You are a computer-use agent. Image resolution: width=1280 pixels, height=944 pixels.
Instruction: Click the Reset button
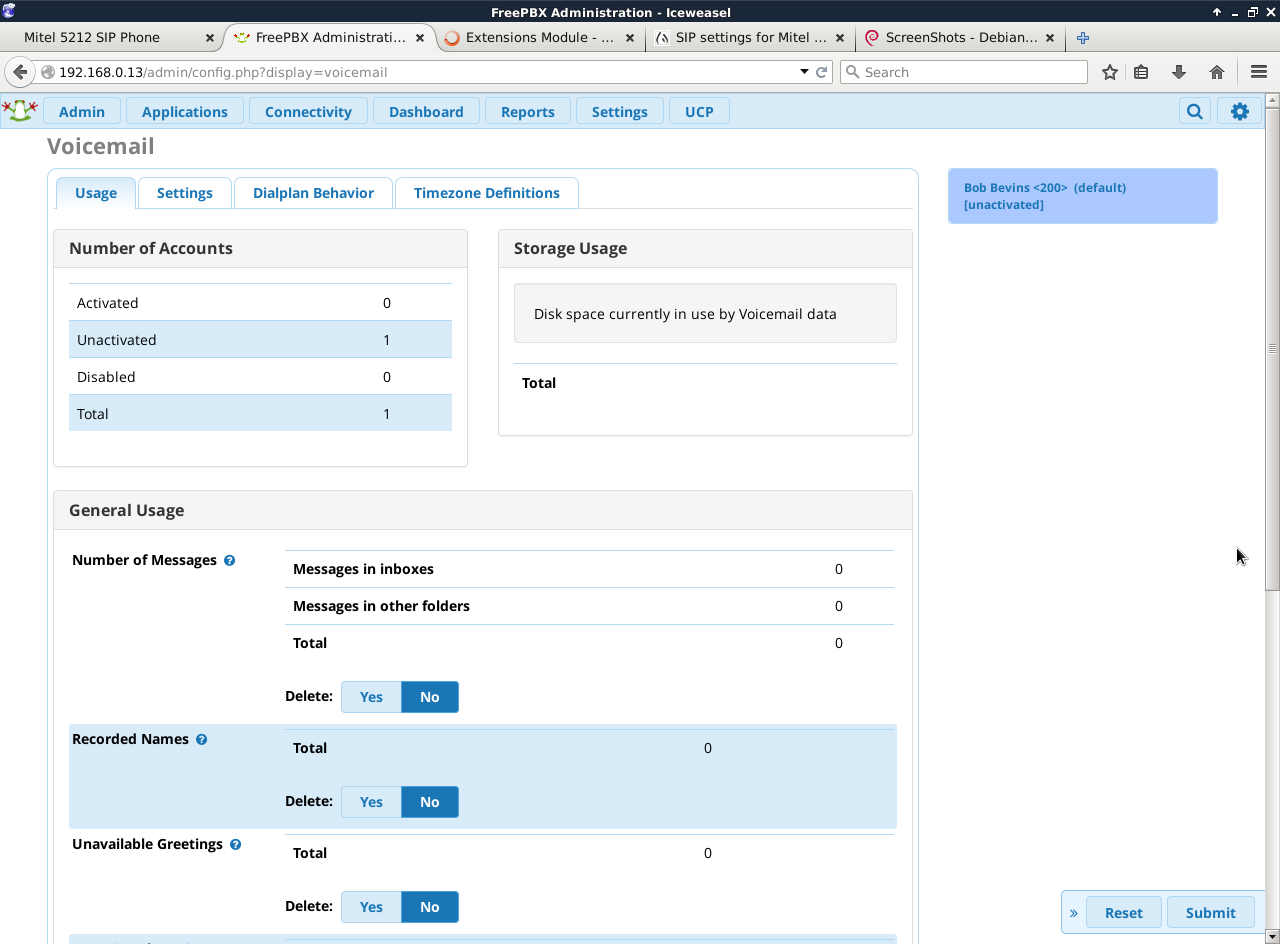(1124, 913)
